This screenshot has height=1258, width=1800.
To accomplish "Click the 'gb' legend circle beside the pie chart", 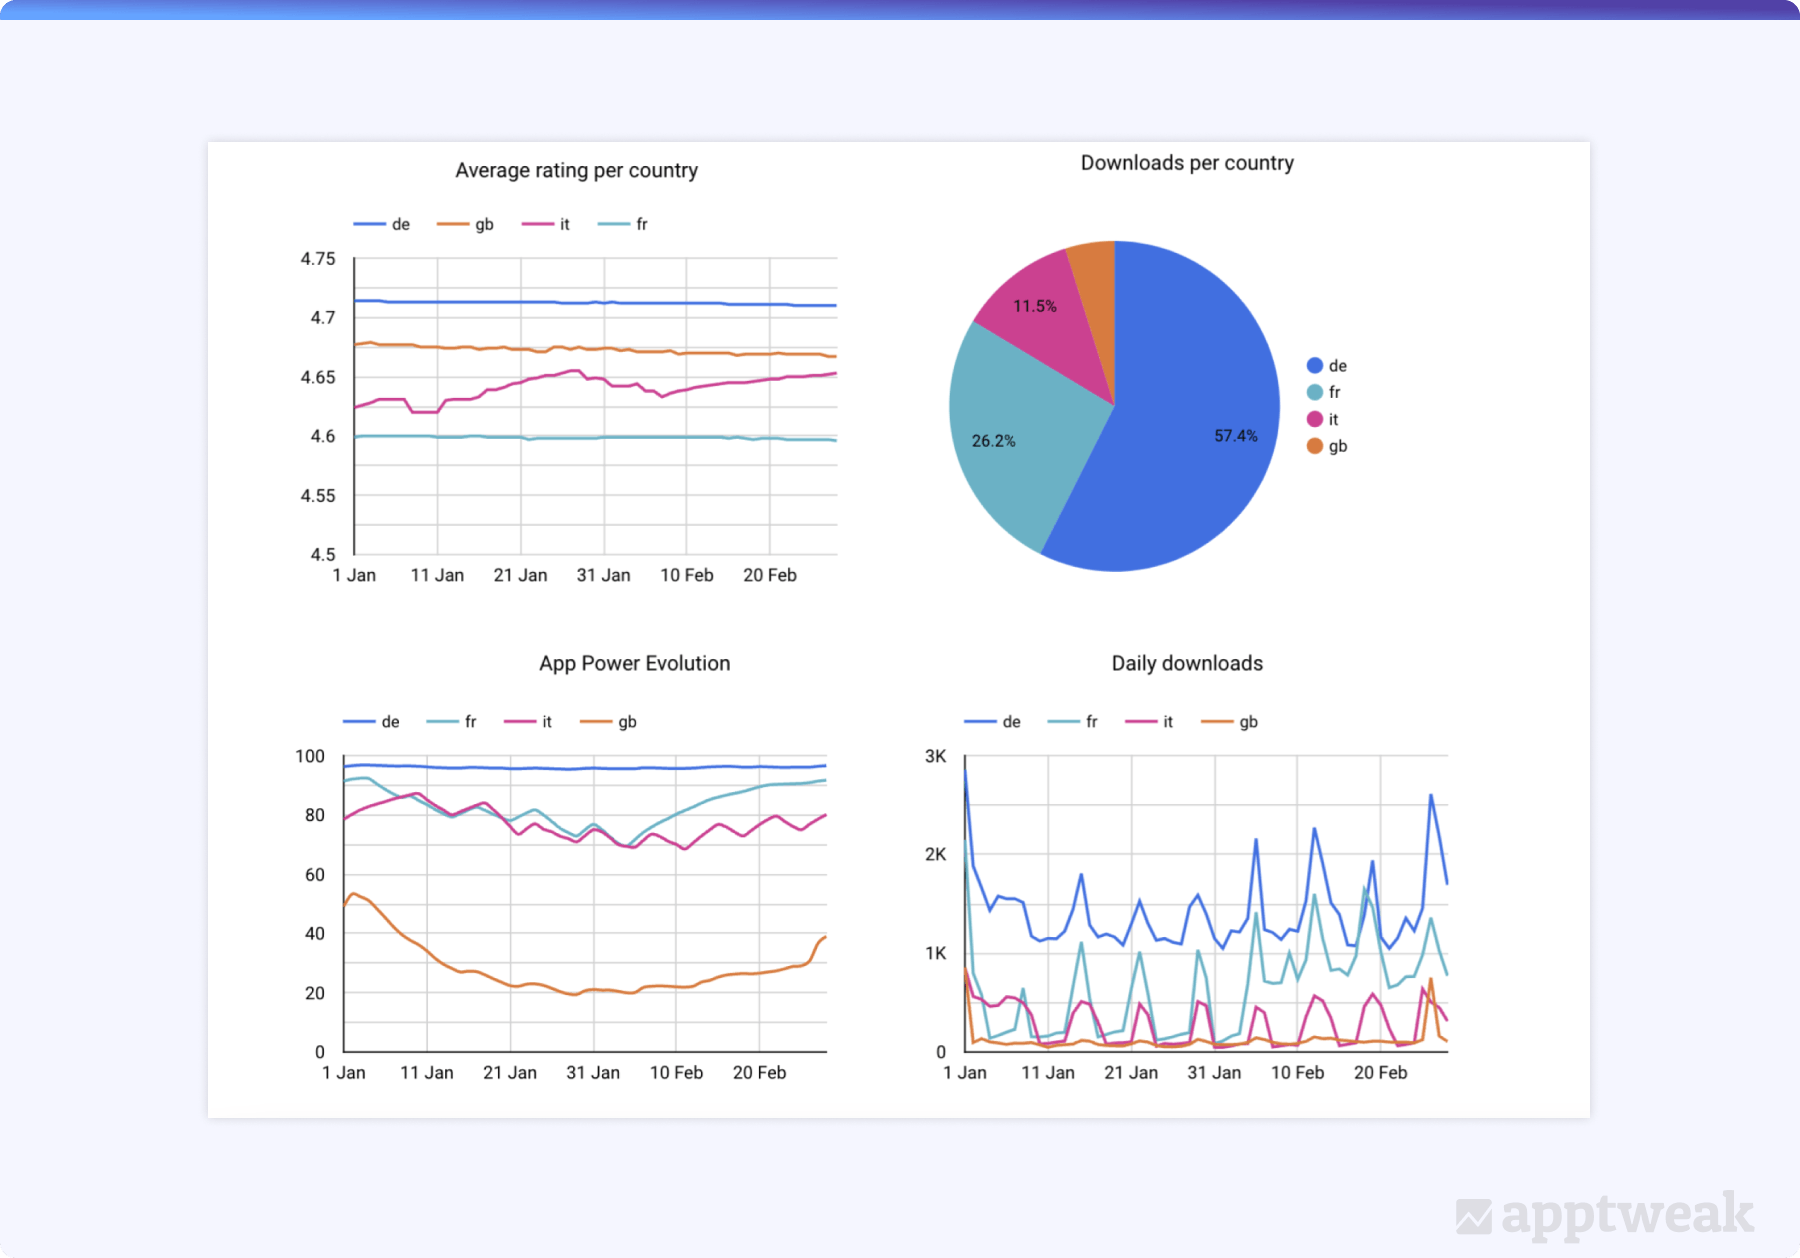I will (1313, 446).
